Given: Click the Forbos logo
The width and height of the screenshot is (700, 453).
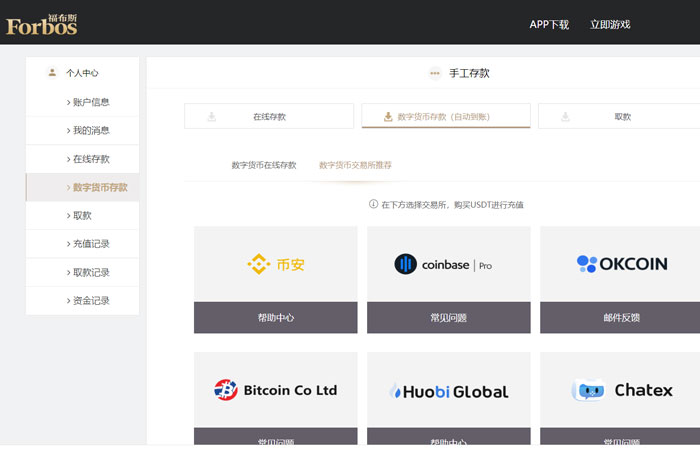Looking at the screenshot, I should tap(42, 25).
